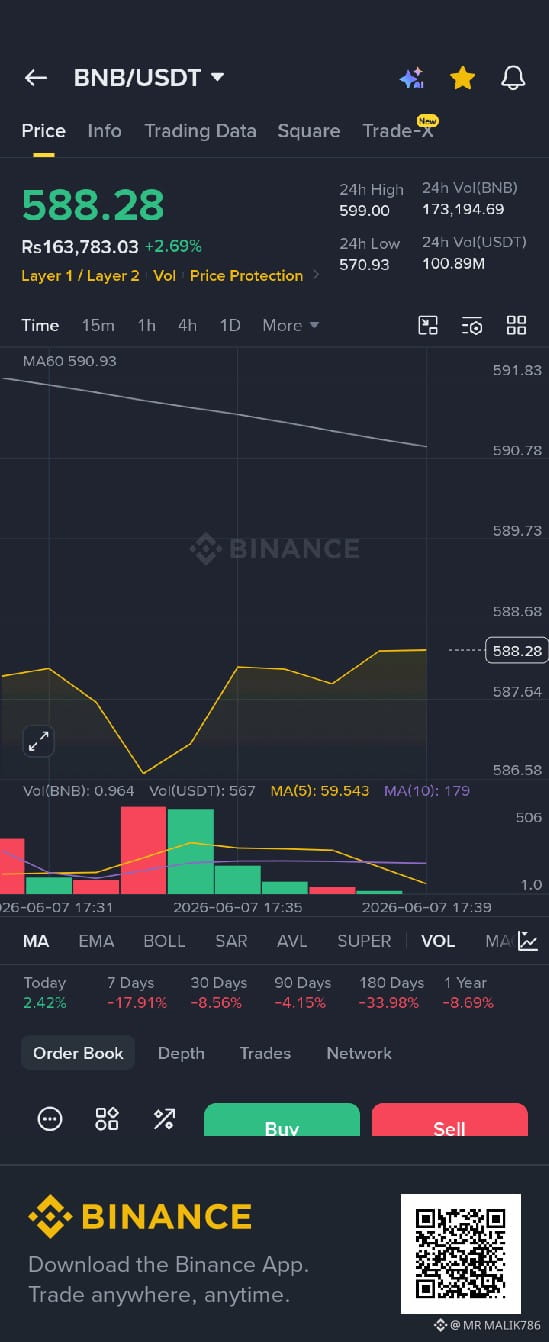
Task: Open chart indicator settings icon
Action: (472, 325)
